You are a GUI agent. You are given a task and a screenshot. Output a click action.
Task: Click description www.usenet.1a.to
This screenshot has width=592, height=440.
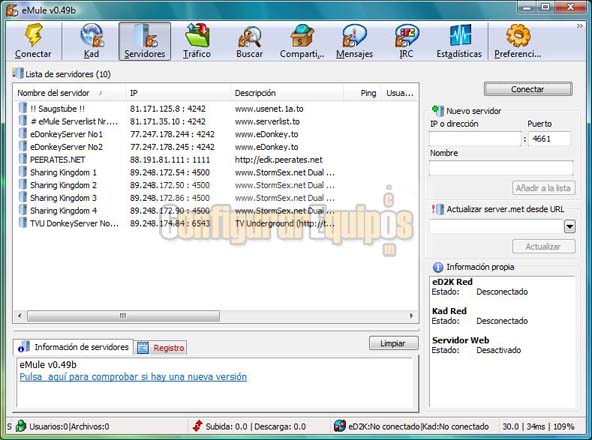(269, 109)
